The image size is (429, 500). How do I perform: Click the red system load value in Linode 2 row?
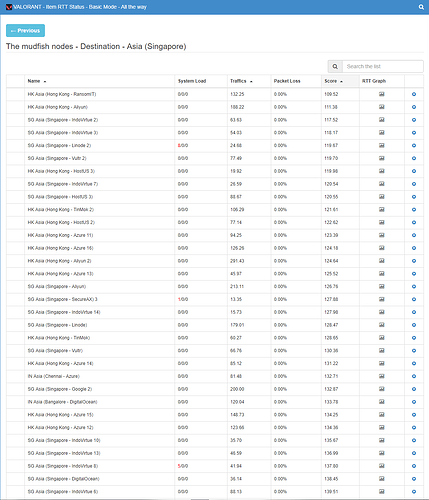point(179,145)
